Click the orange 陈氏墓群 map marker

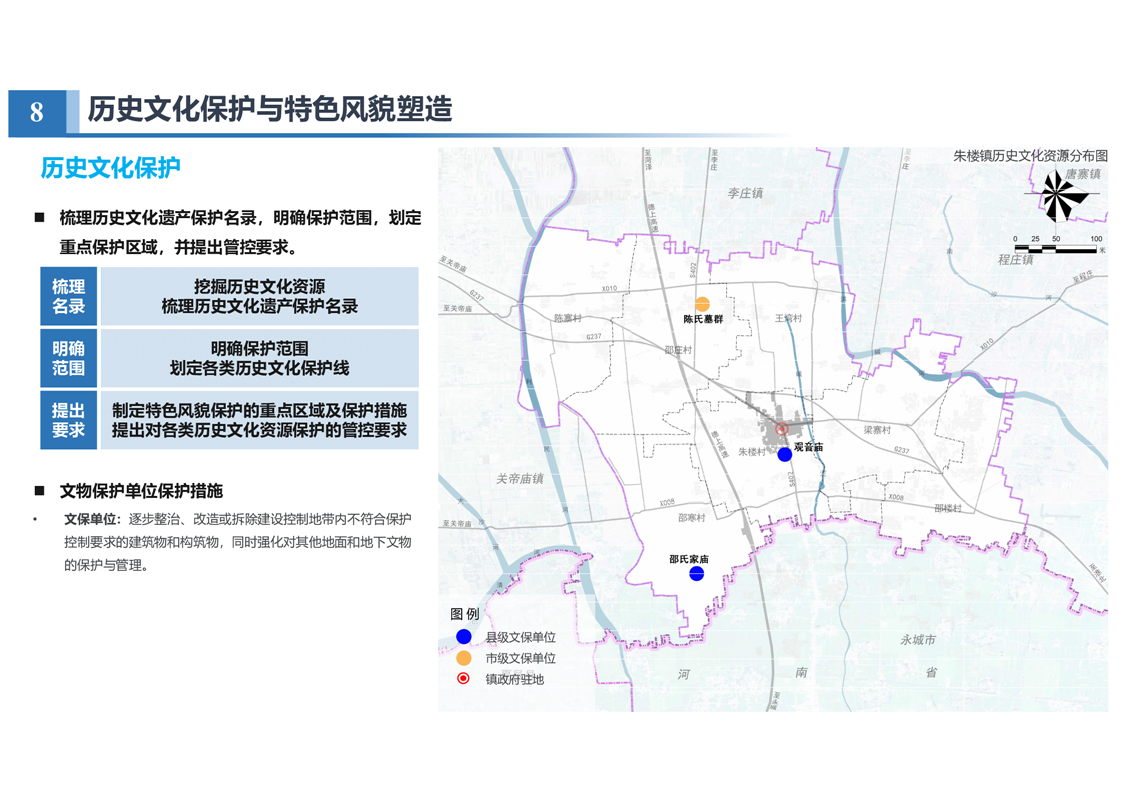tap(702, 304)
